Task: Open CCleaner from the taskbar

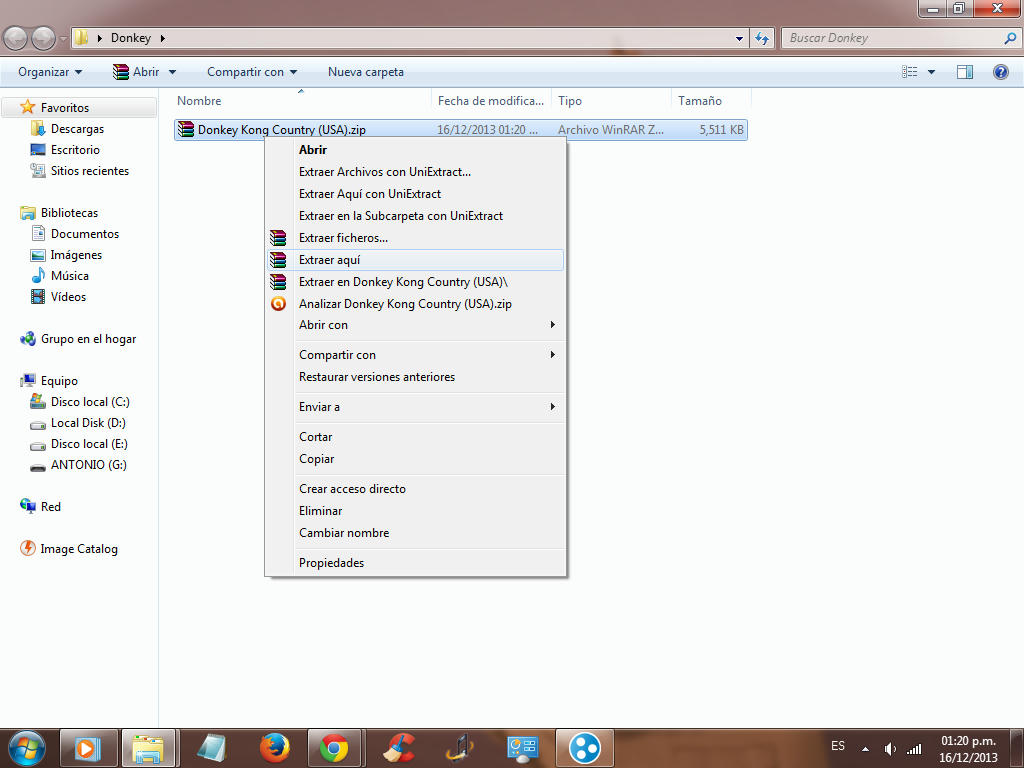Action: pos(399,748)
